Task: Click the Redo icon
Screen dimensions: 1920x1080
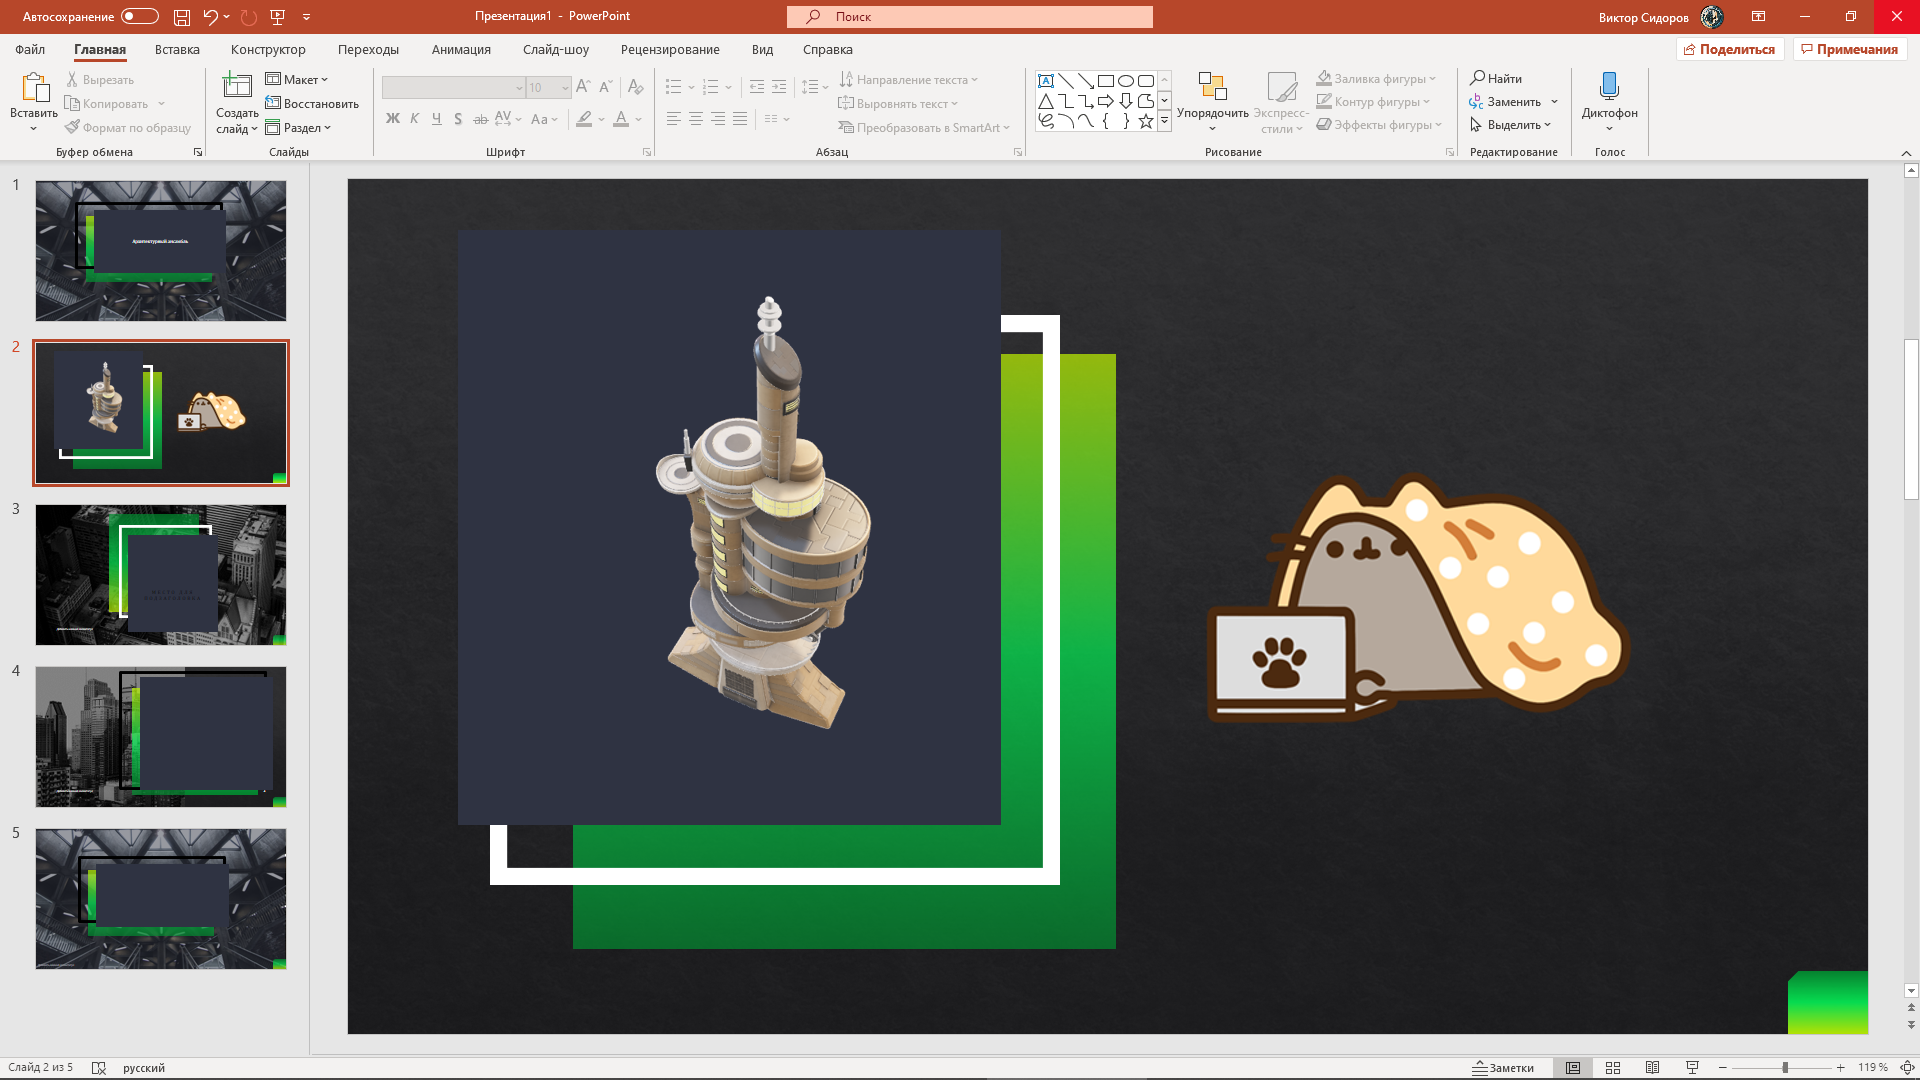Action: point(249,17)
